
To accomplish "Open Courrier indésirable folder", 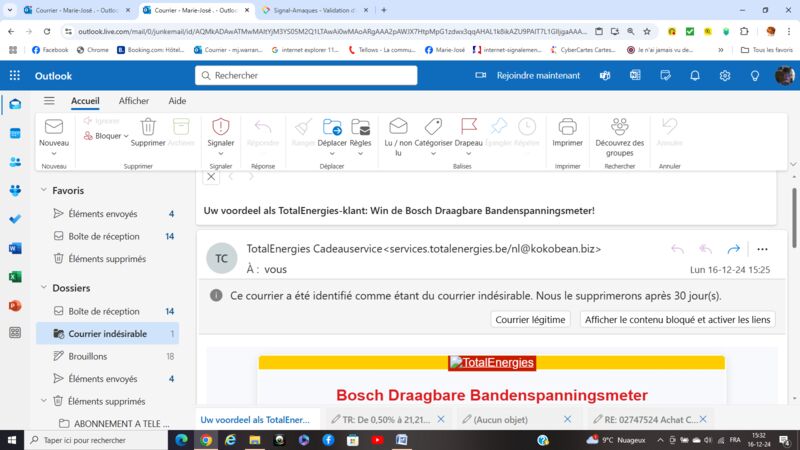I will click(x=108, y=334).
